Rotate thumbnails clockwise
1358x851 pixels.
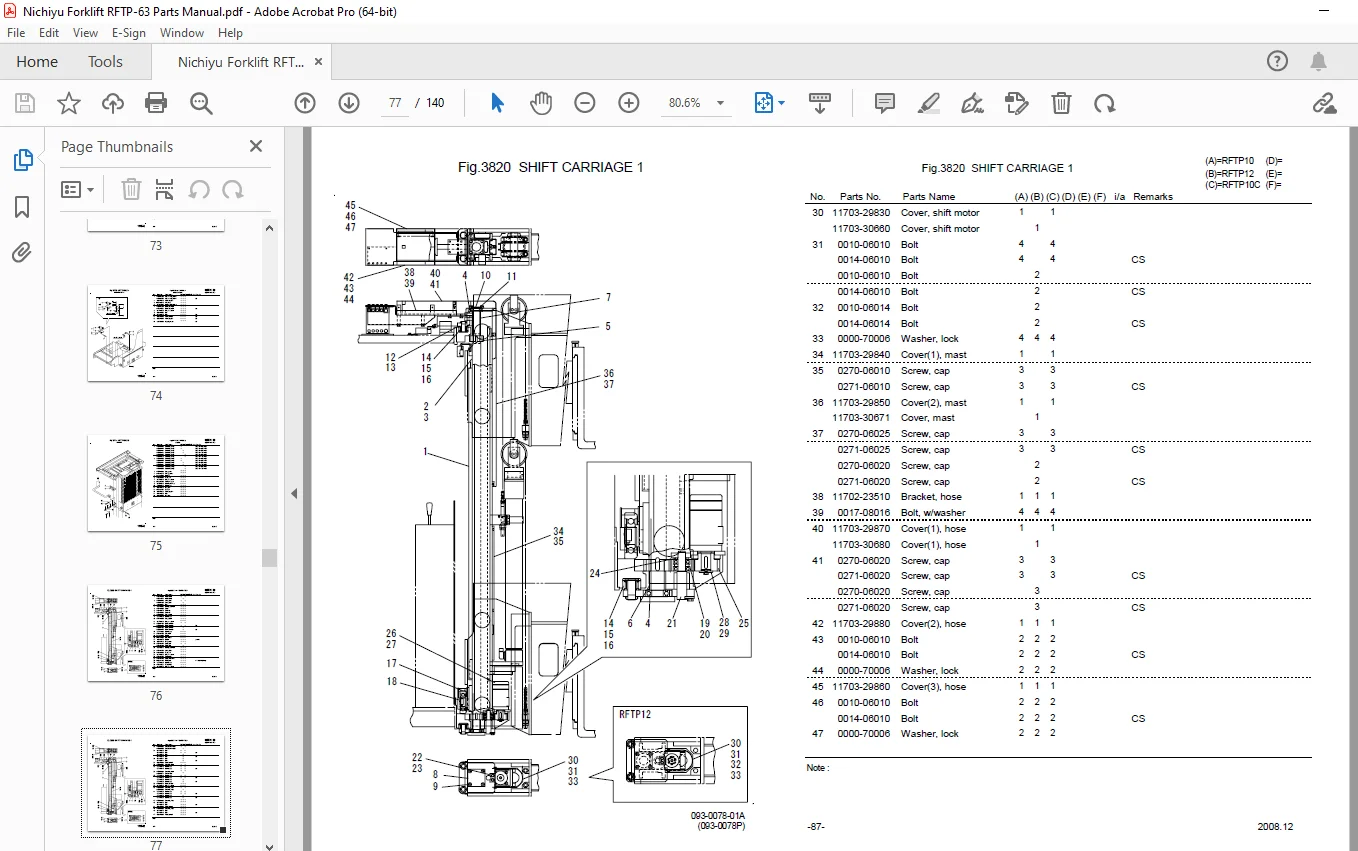(233, 189)
